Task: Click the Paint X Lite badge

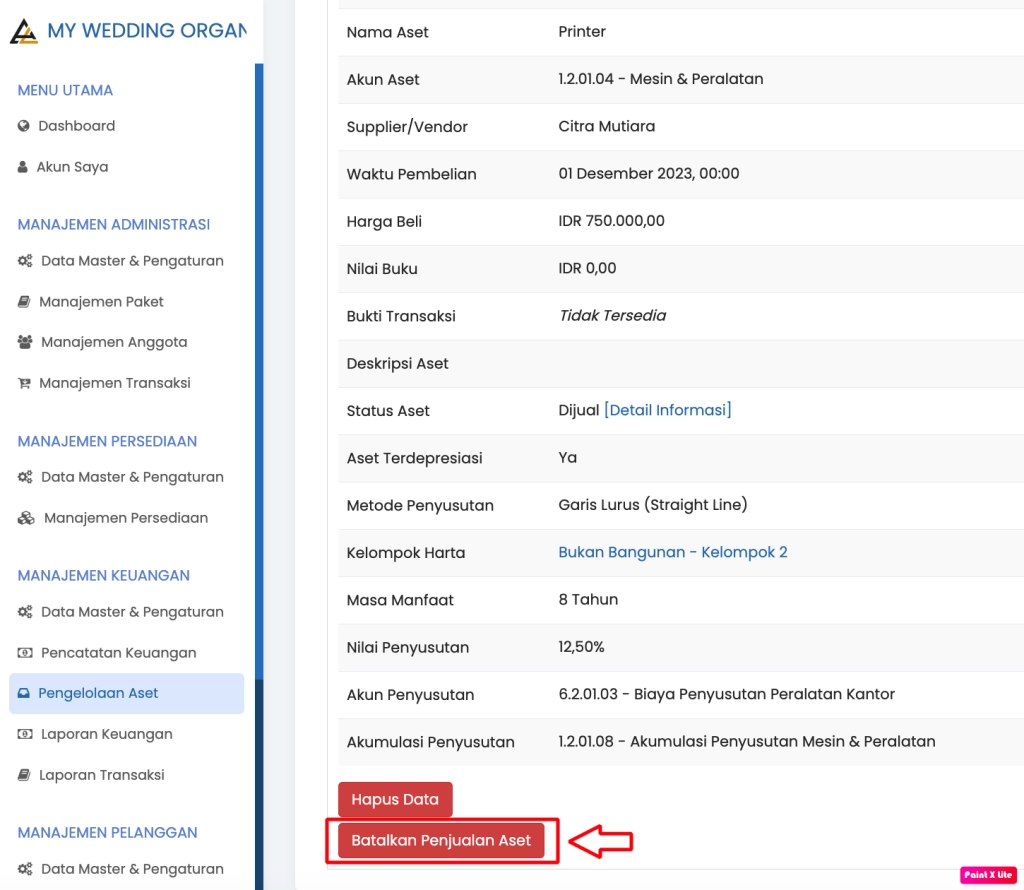Action: [x=988, y=874]
